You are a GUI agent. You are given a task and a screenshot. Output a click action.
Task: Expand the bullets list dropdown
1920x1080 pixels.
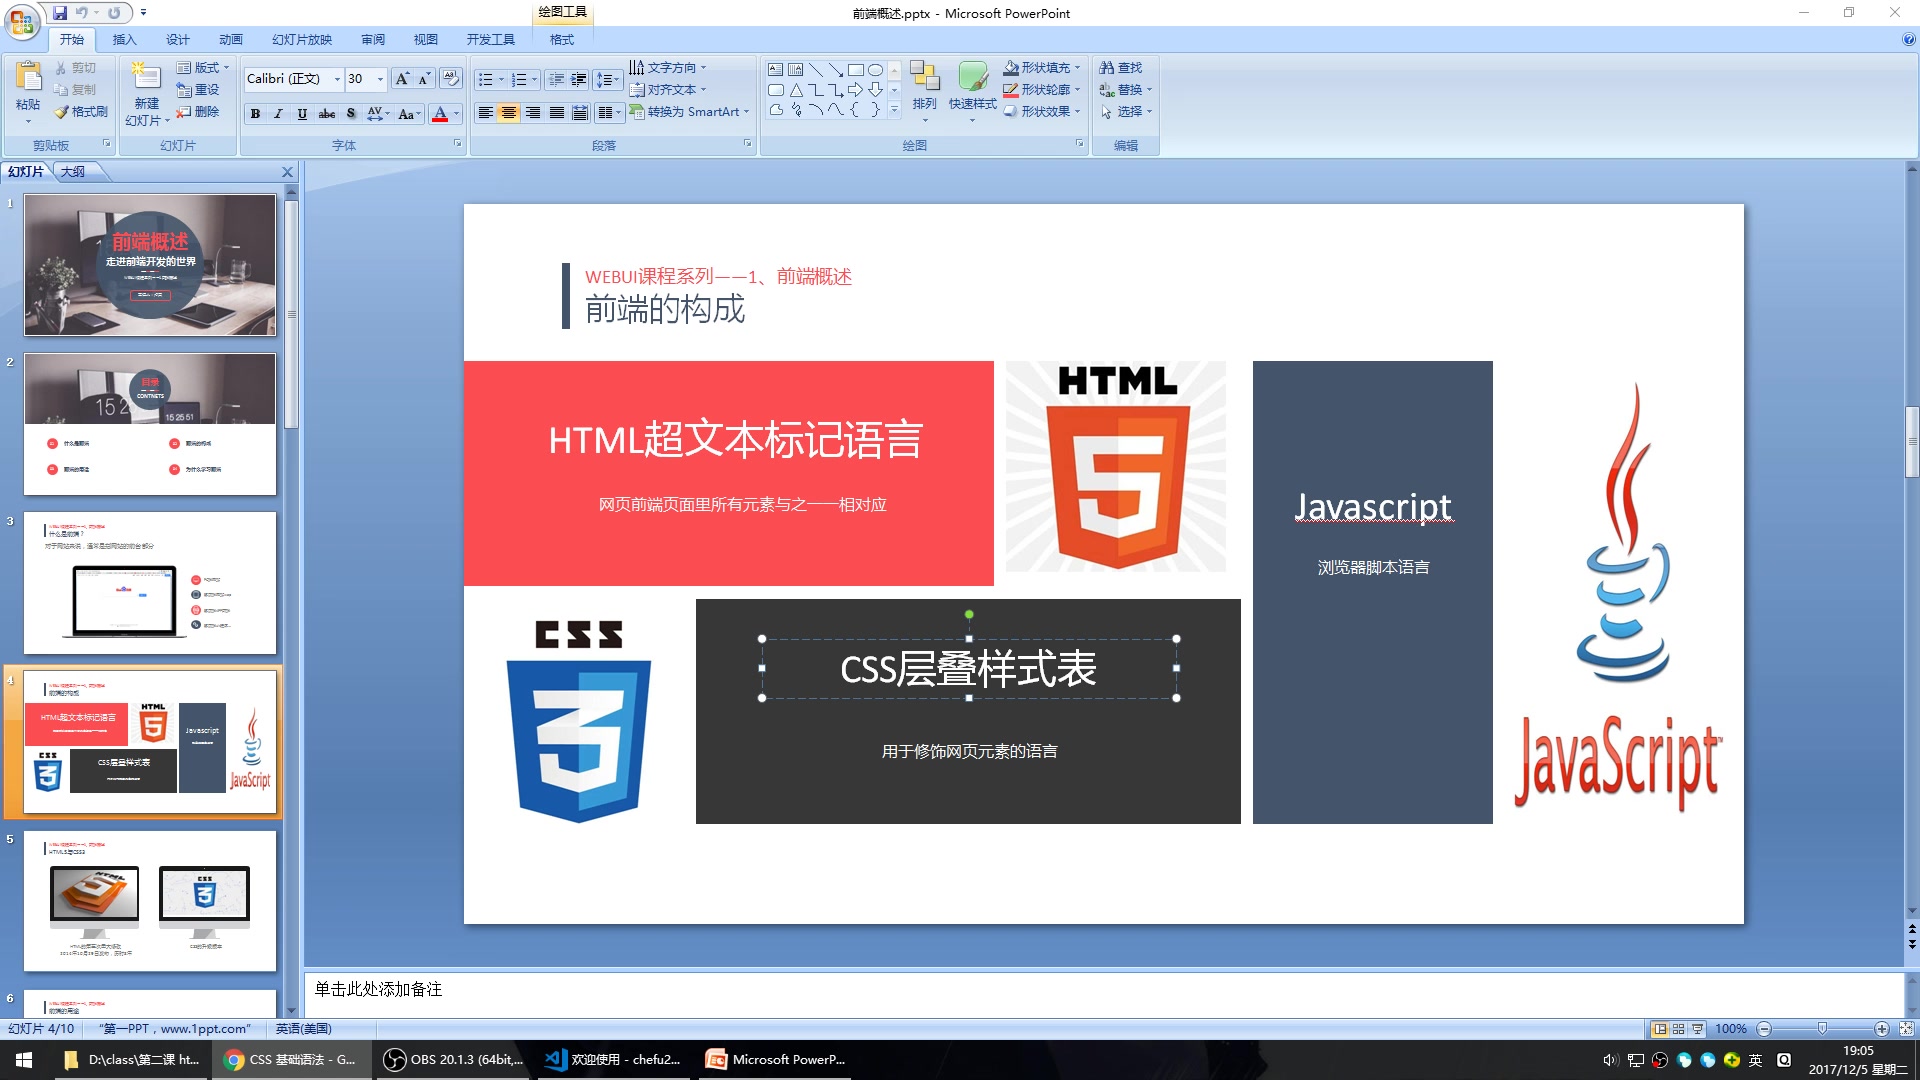coord(502,79)
